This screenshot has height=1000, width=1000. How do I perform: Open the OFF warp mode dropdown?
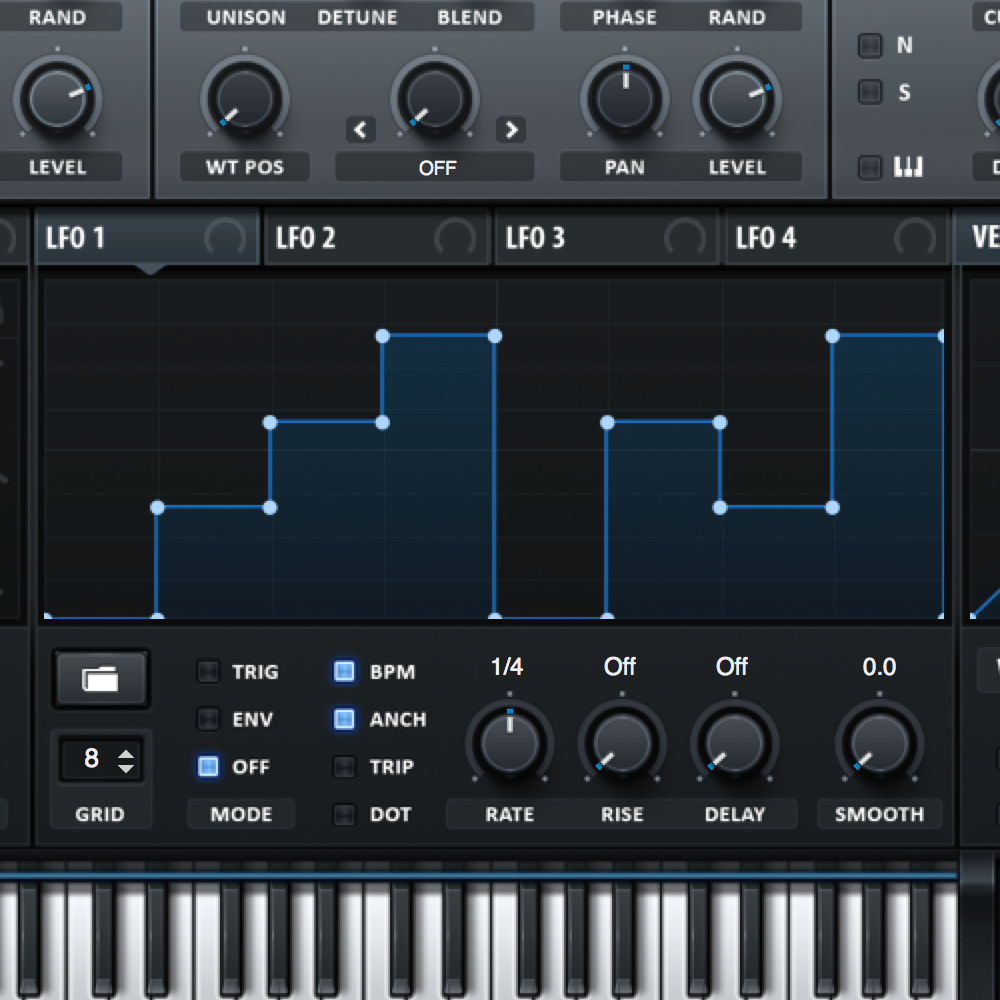point(435,168)
